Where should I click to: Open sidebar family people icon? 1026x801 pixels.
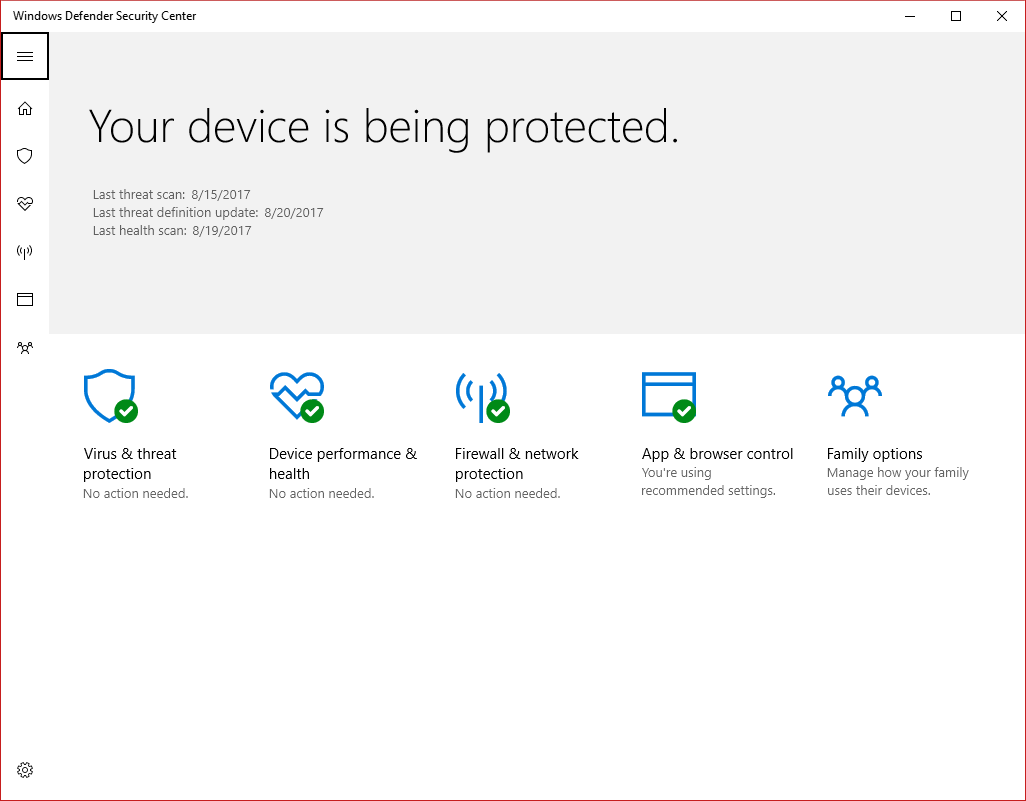pyautogui.click(x=25, y=347)
